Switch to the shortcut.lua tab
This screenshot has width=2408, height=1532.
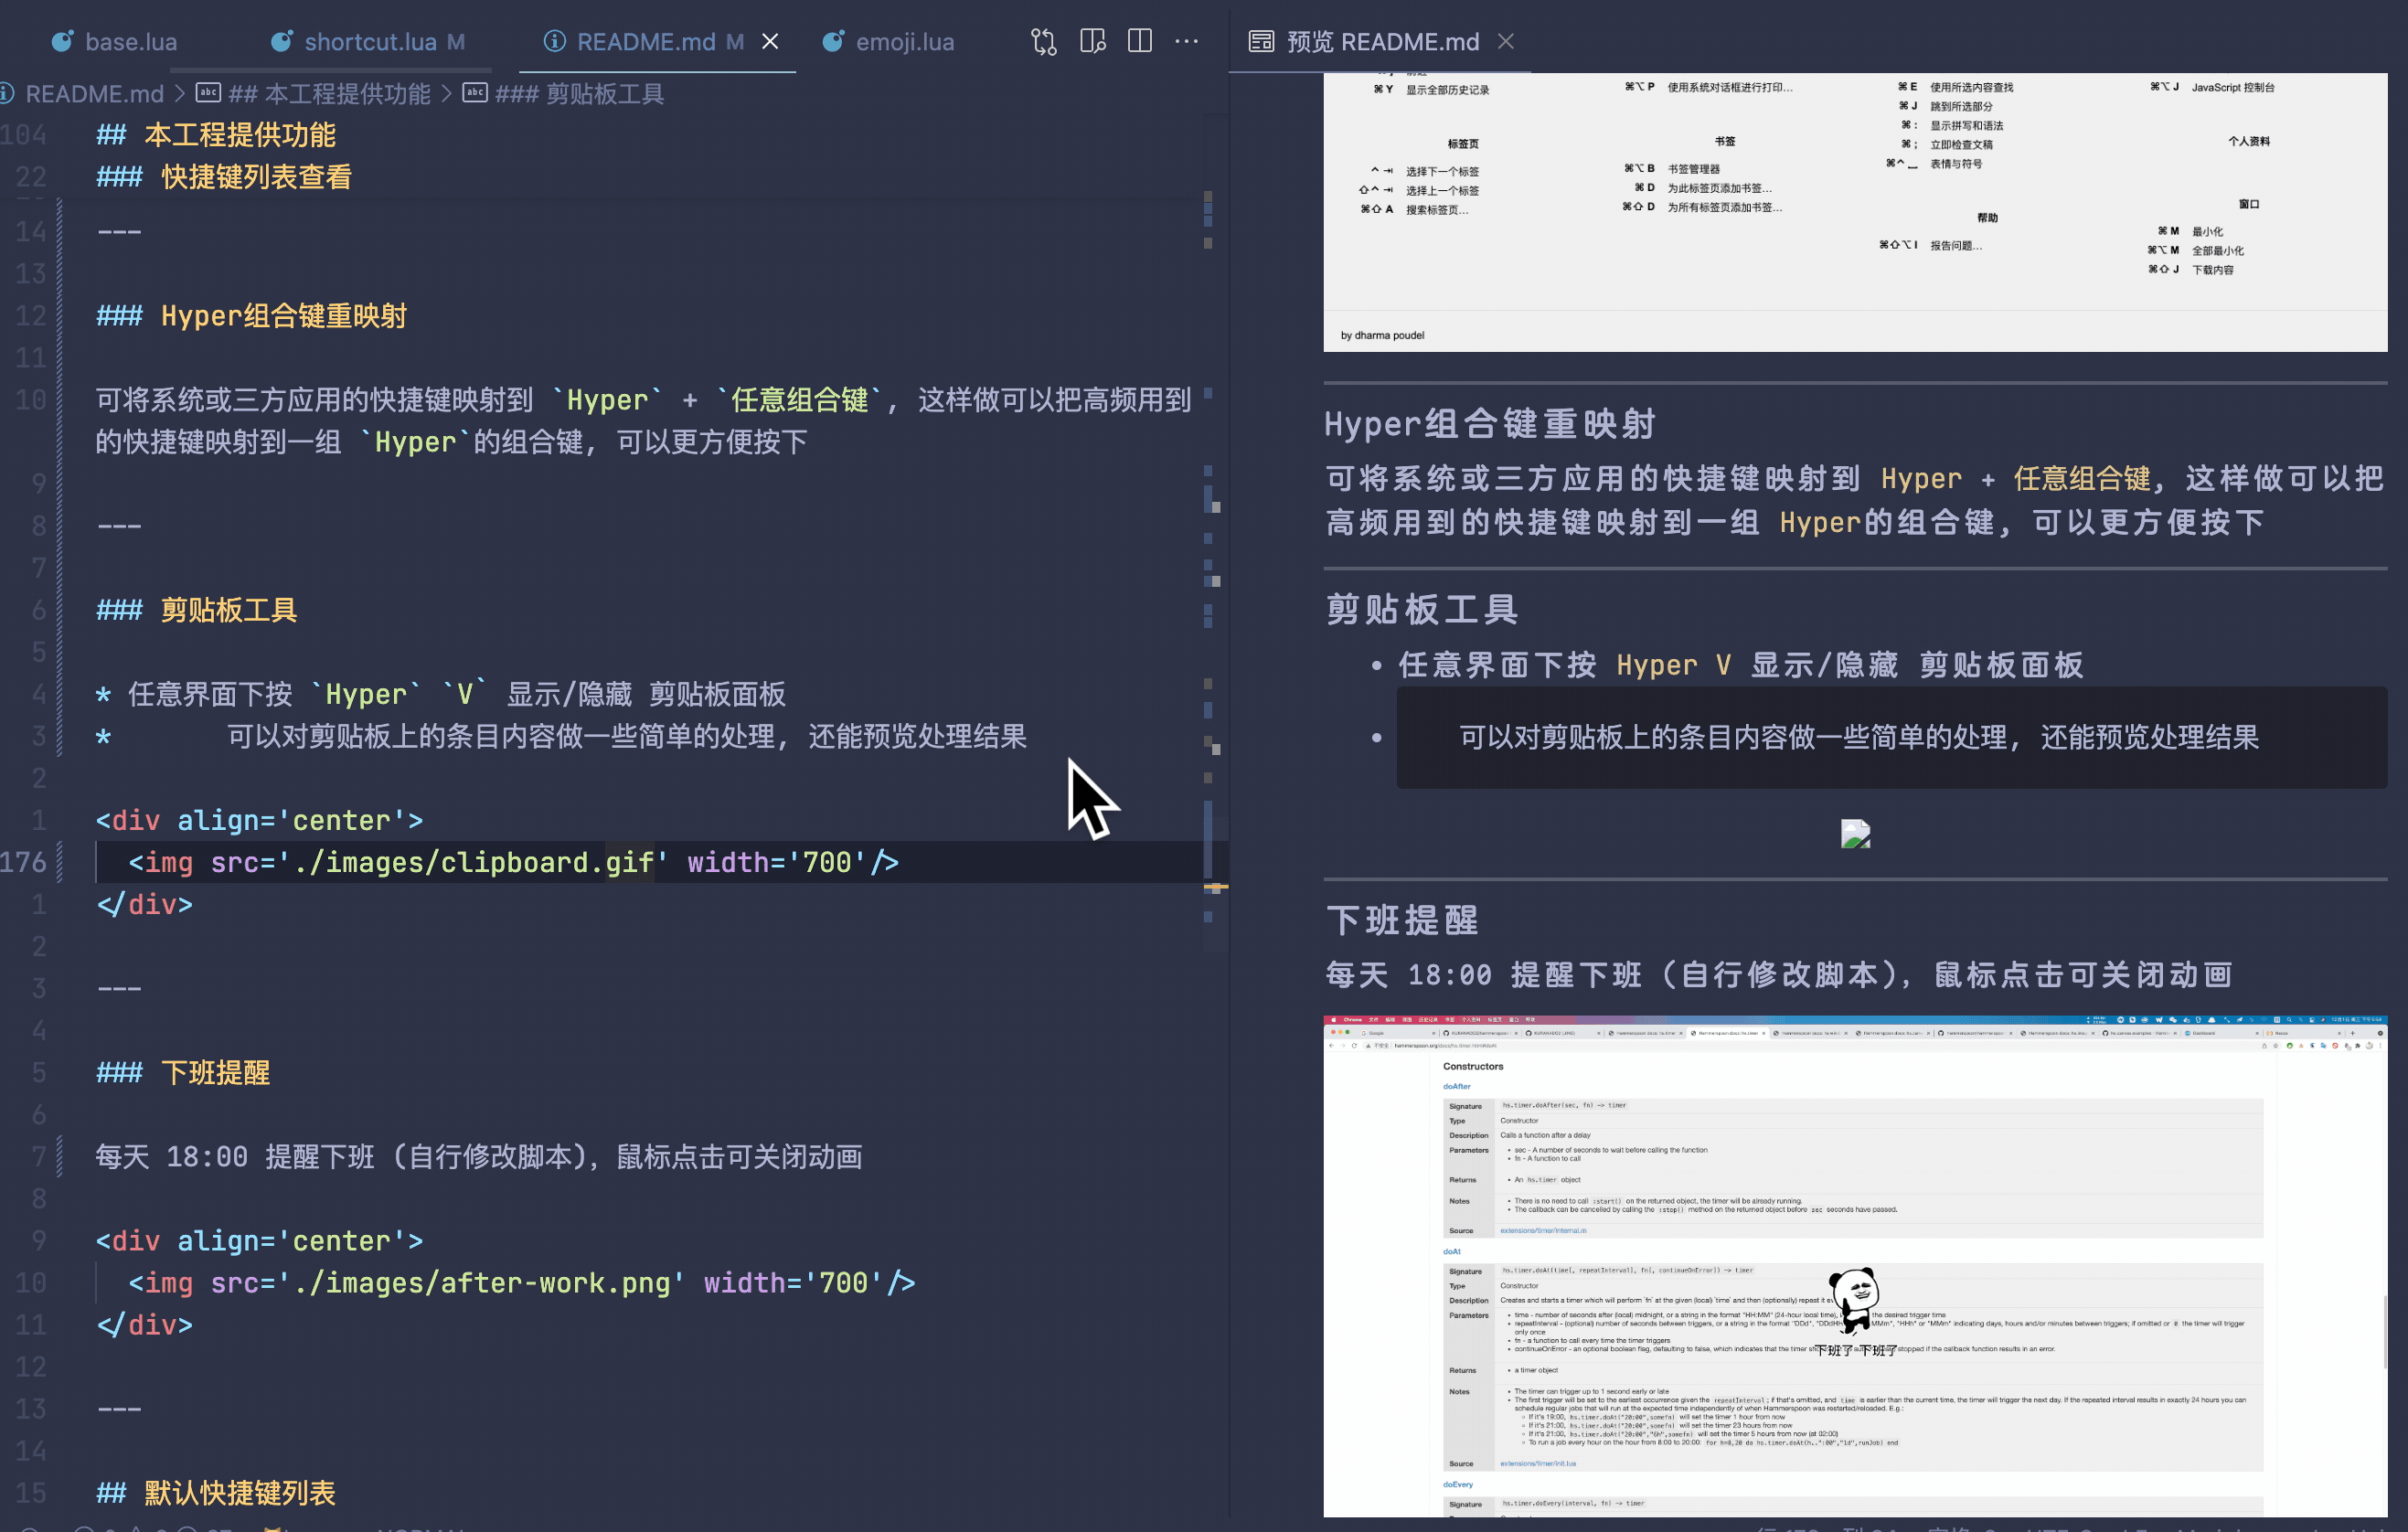[370, 42]
